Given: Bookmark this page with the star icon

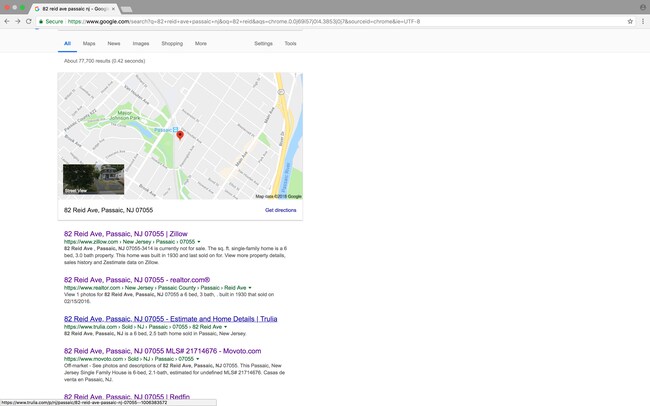Looking at the screenshot, I should [630, 21].
